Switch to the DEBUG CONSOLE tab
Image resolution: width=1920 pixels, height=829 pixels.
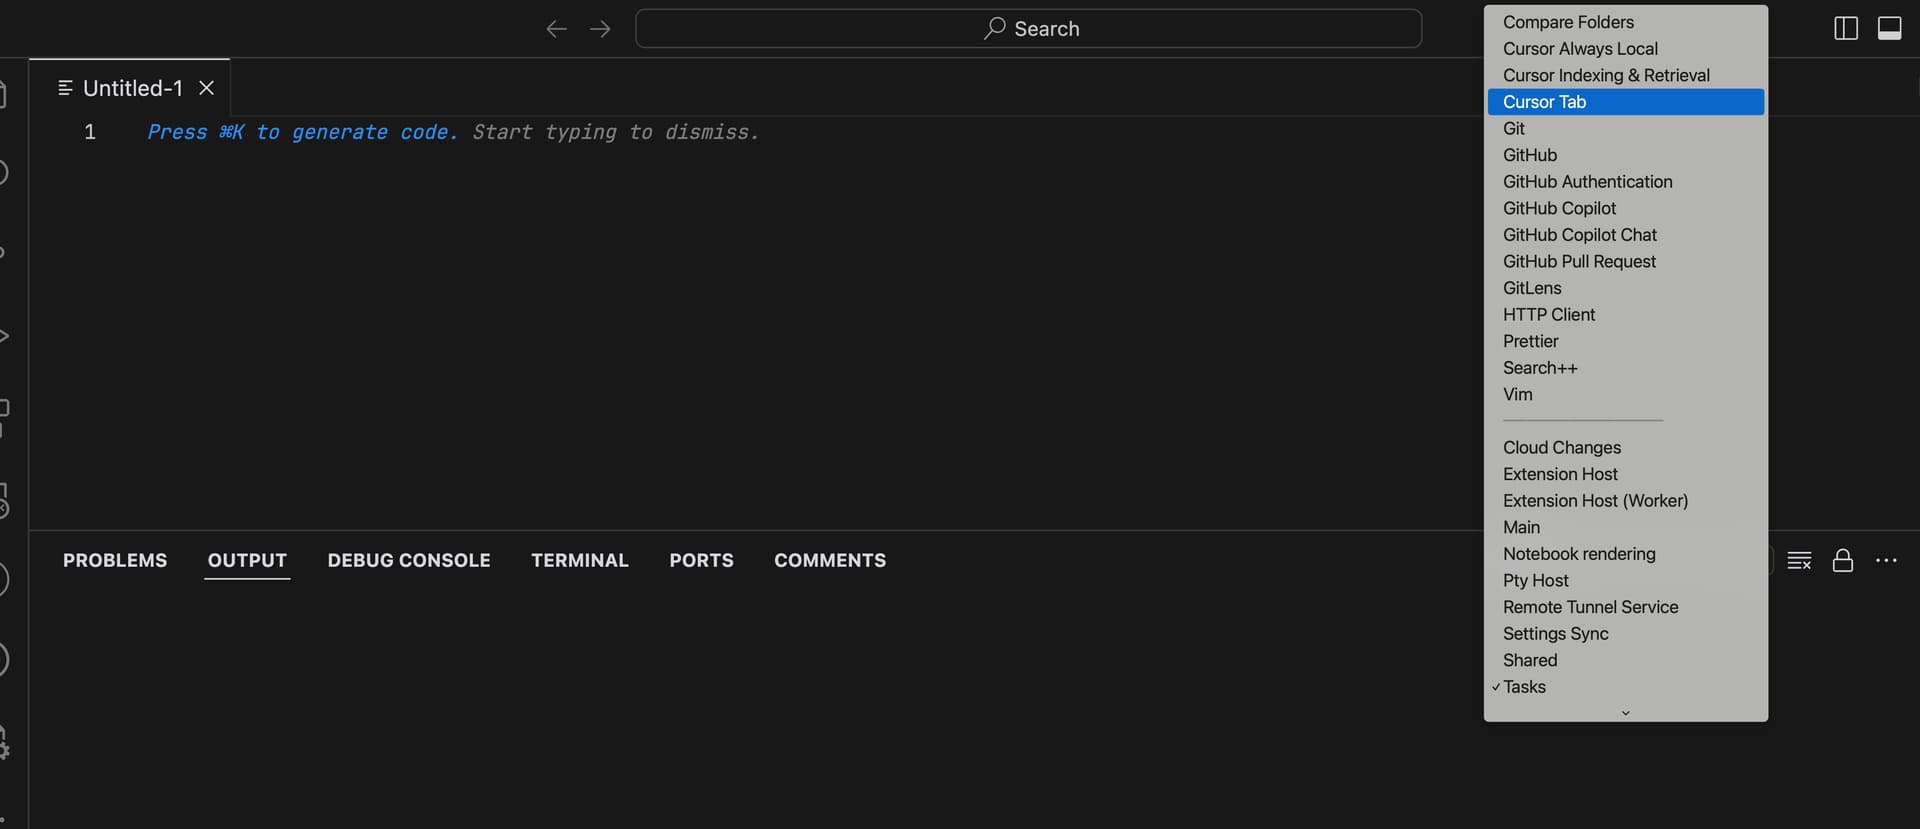point(409,561)
